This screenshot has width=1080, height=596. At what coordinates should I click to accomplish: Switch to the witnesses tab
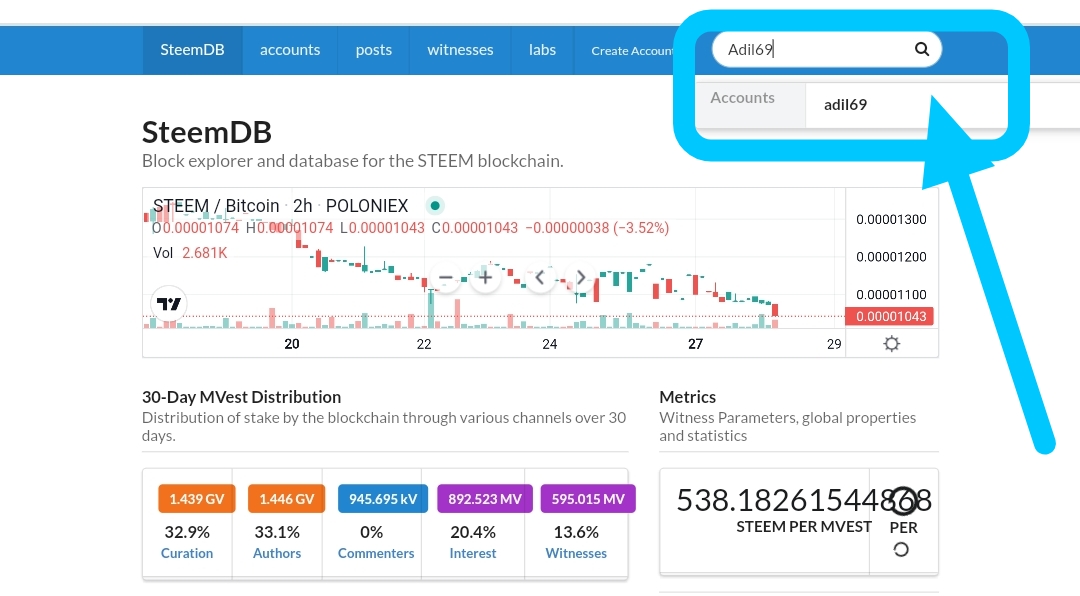(460, 50)
